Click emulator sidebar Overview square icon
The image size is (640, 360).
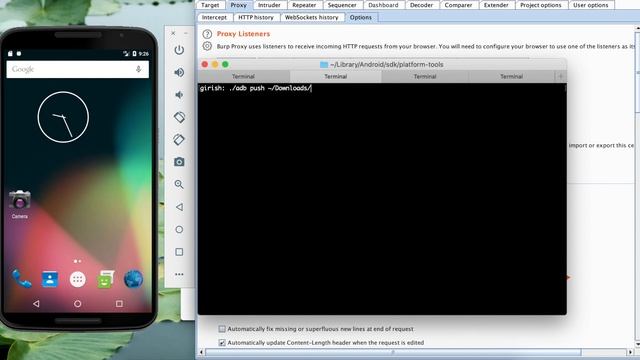(179, 252)
